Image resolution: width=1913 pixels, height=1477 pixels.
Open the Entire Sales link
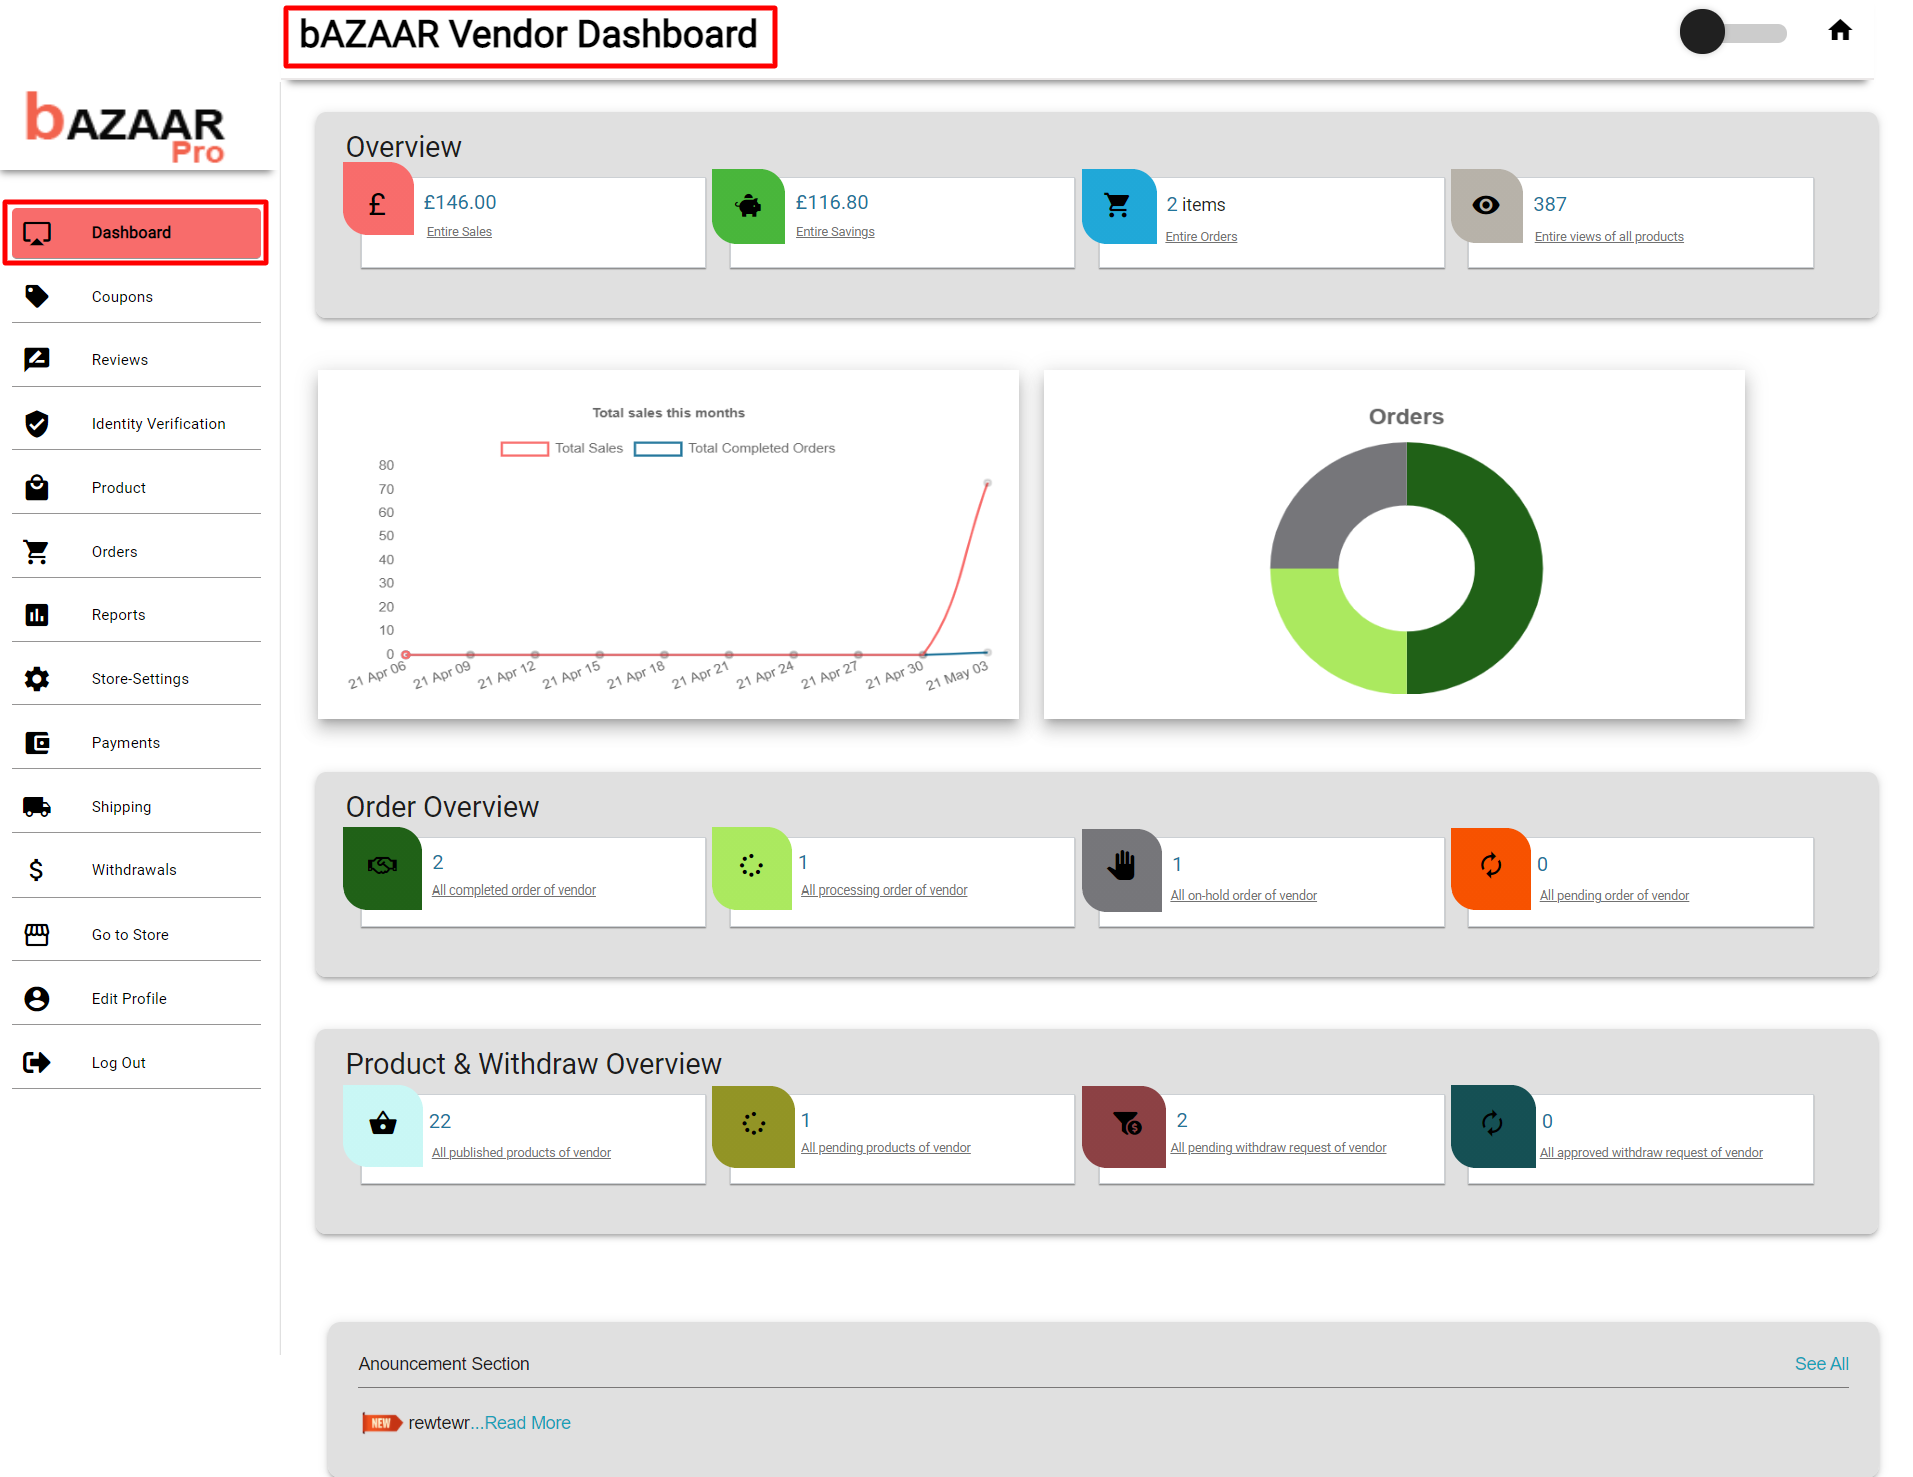458,231
